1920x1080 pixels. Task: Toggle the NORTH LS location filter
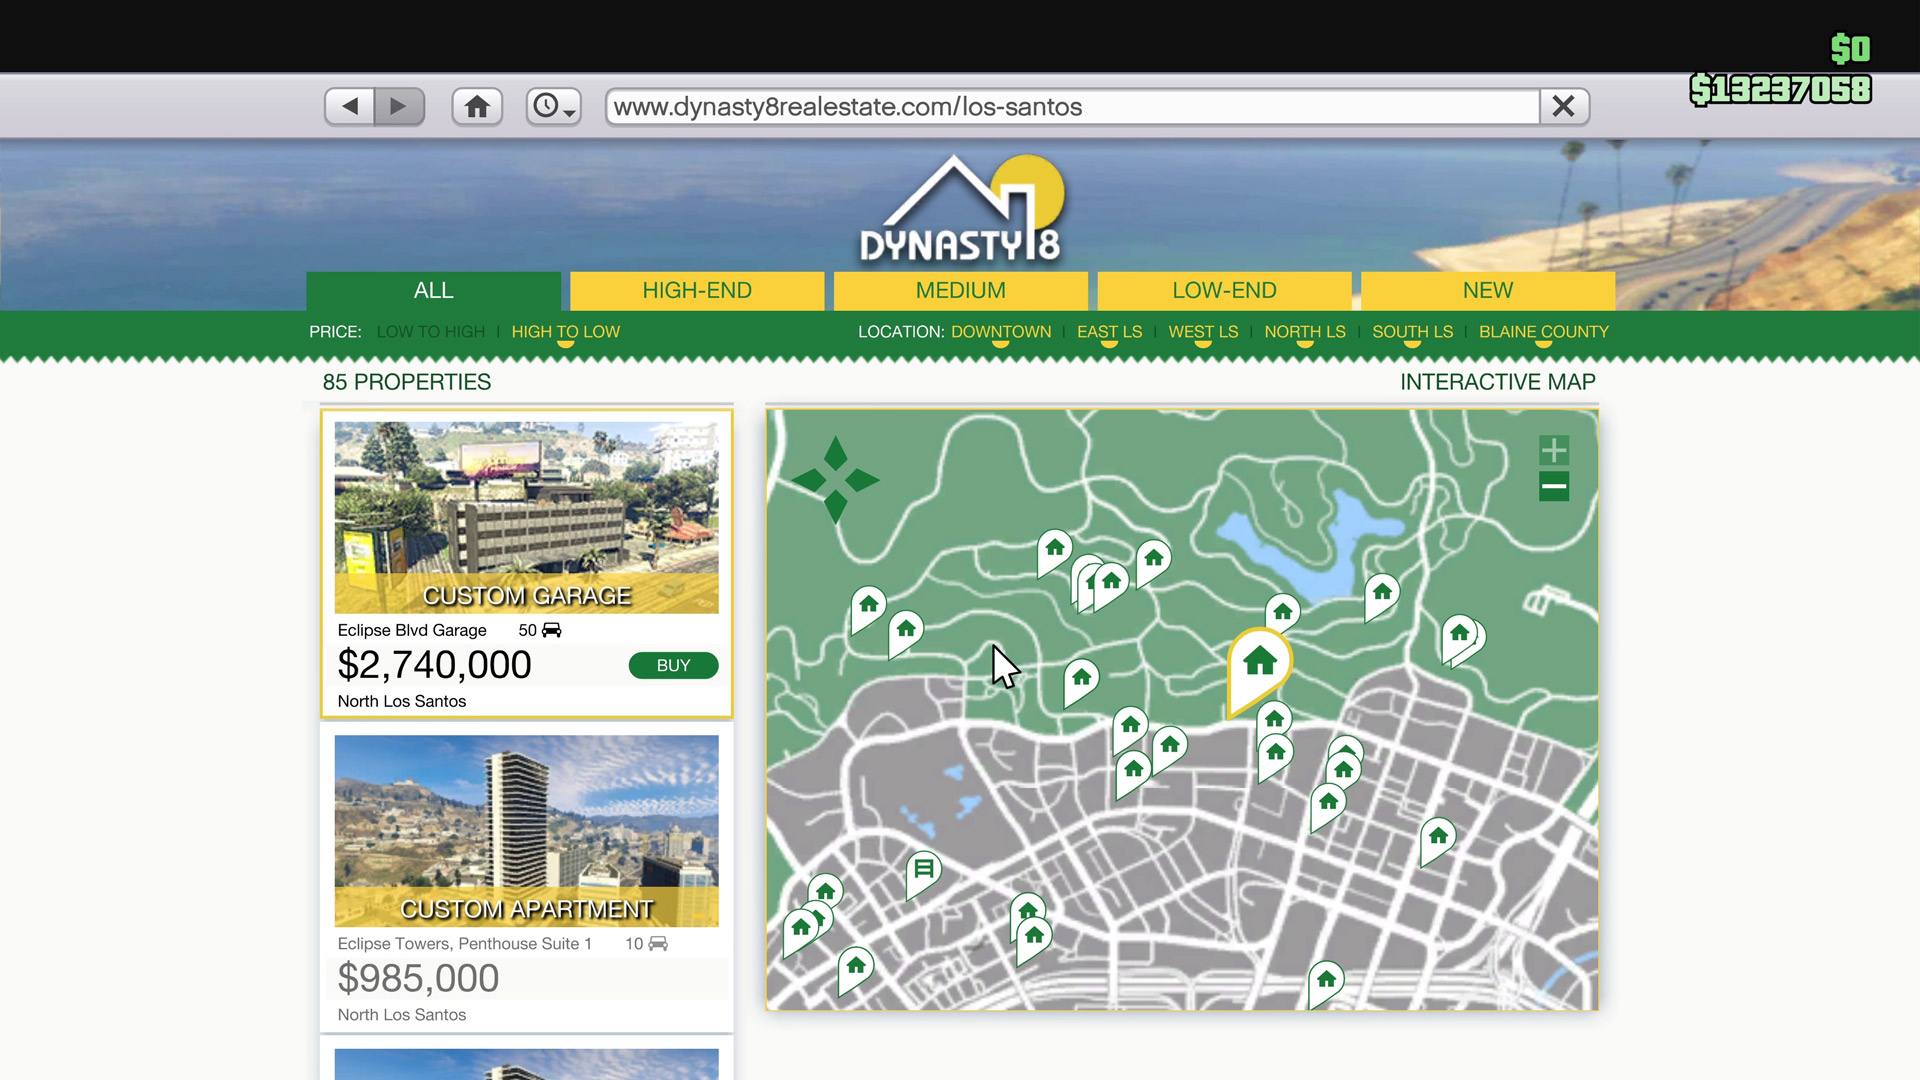1305,332
